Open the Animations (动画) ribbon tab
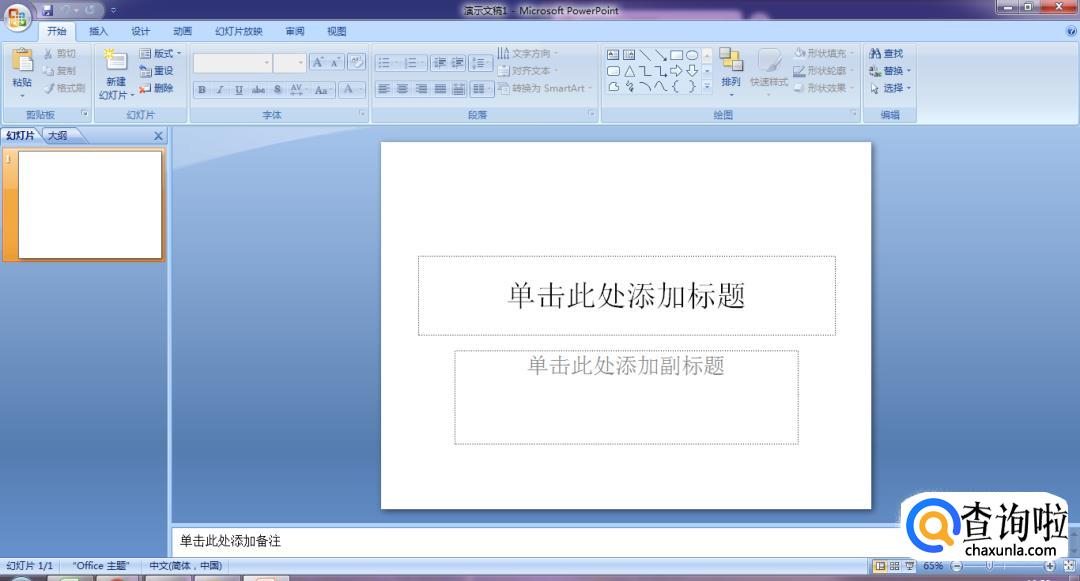This screenshot has width=1080, height=581. click(x=183, y=32)
